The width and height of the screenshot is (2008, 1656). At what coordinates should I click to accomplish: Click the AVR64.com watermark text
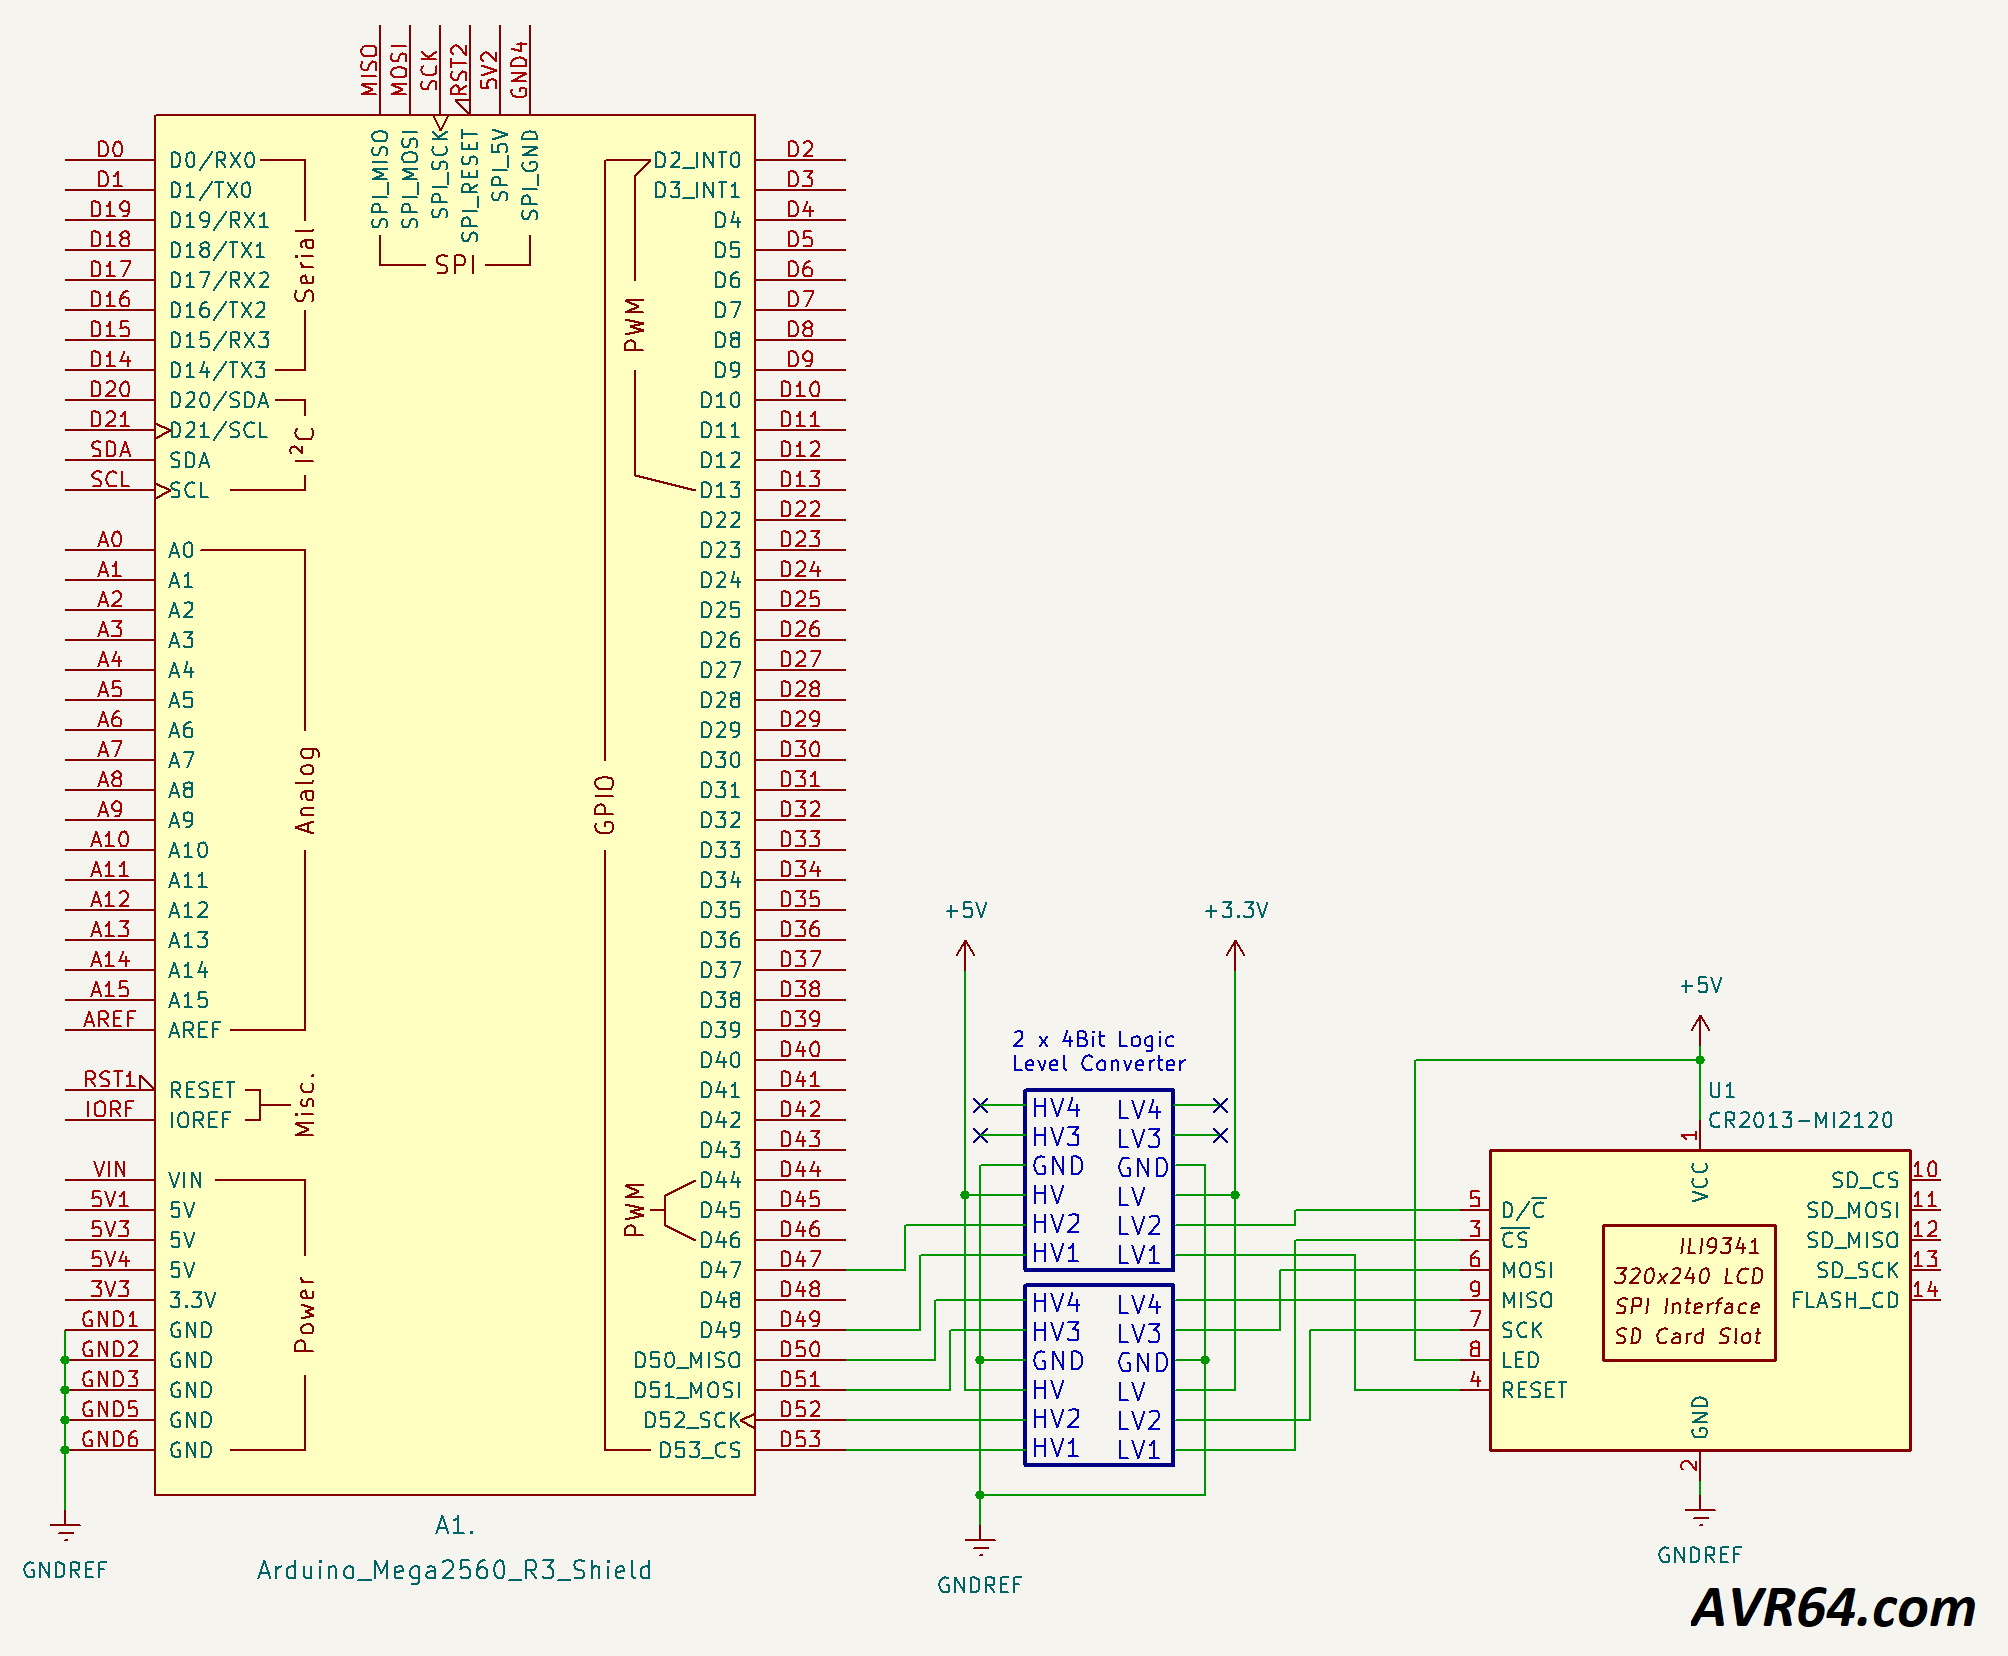click(x=1833, y=1608)
